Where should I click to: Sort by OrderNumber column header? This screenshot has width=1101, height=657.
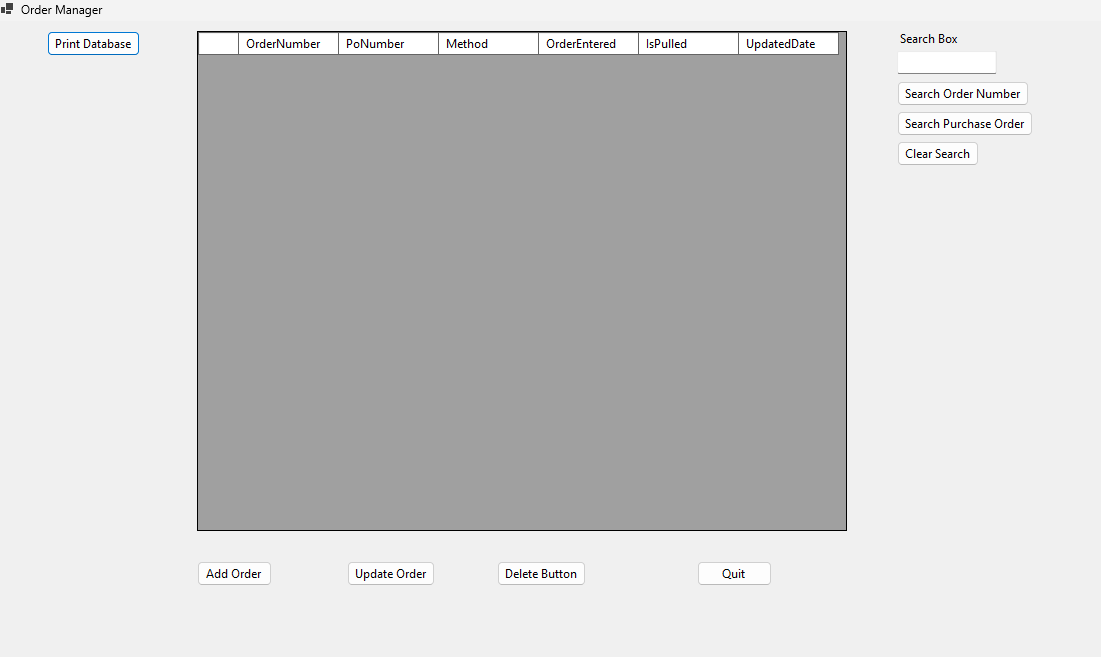(x=289, y=44)
